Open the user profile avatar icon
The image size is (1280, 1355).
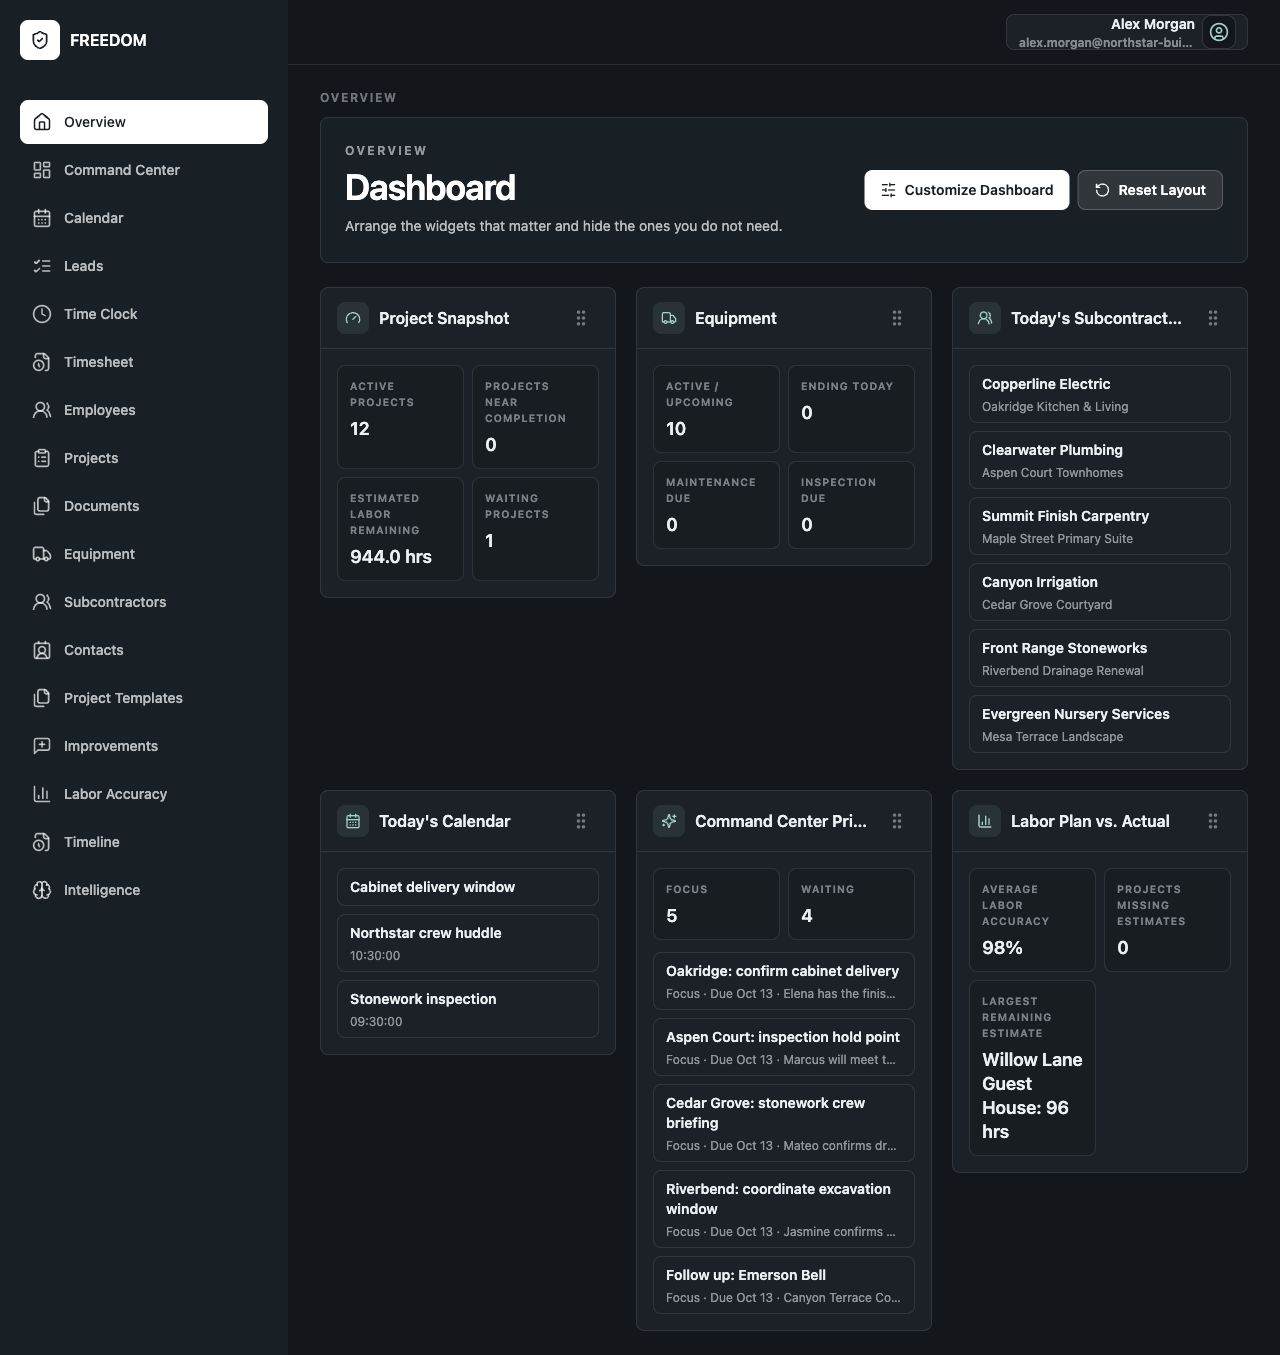coord(1219,32)
